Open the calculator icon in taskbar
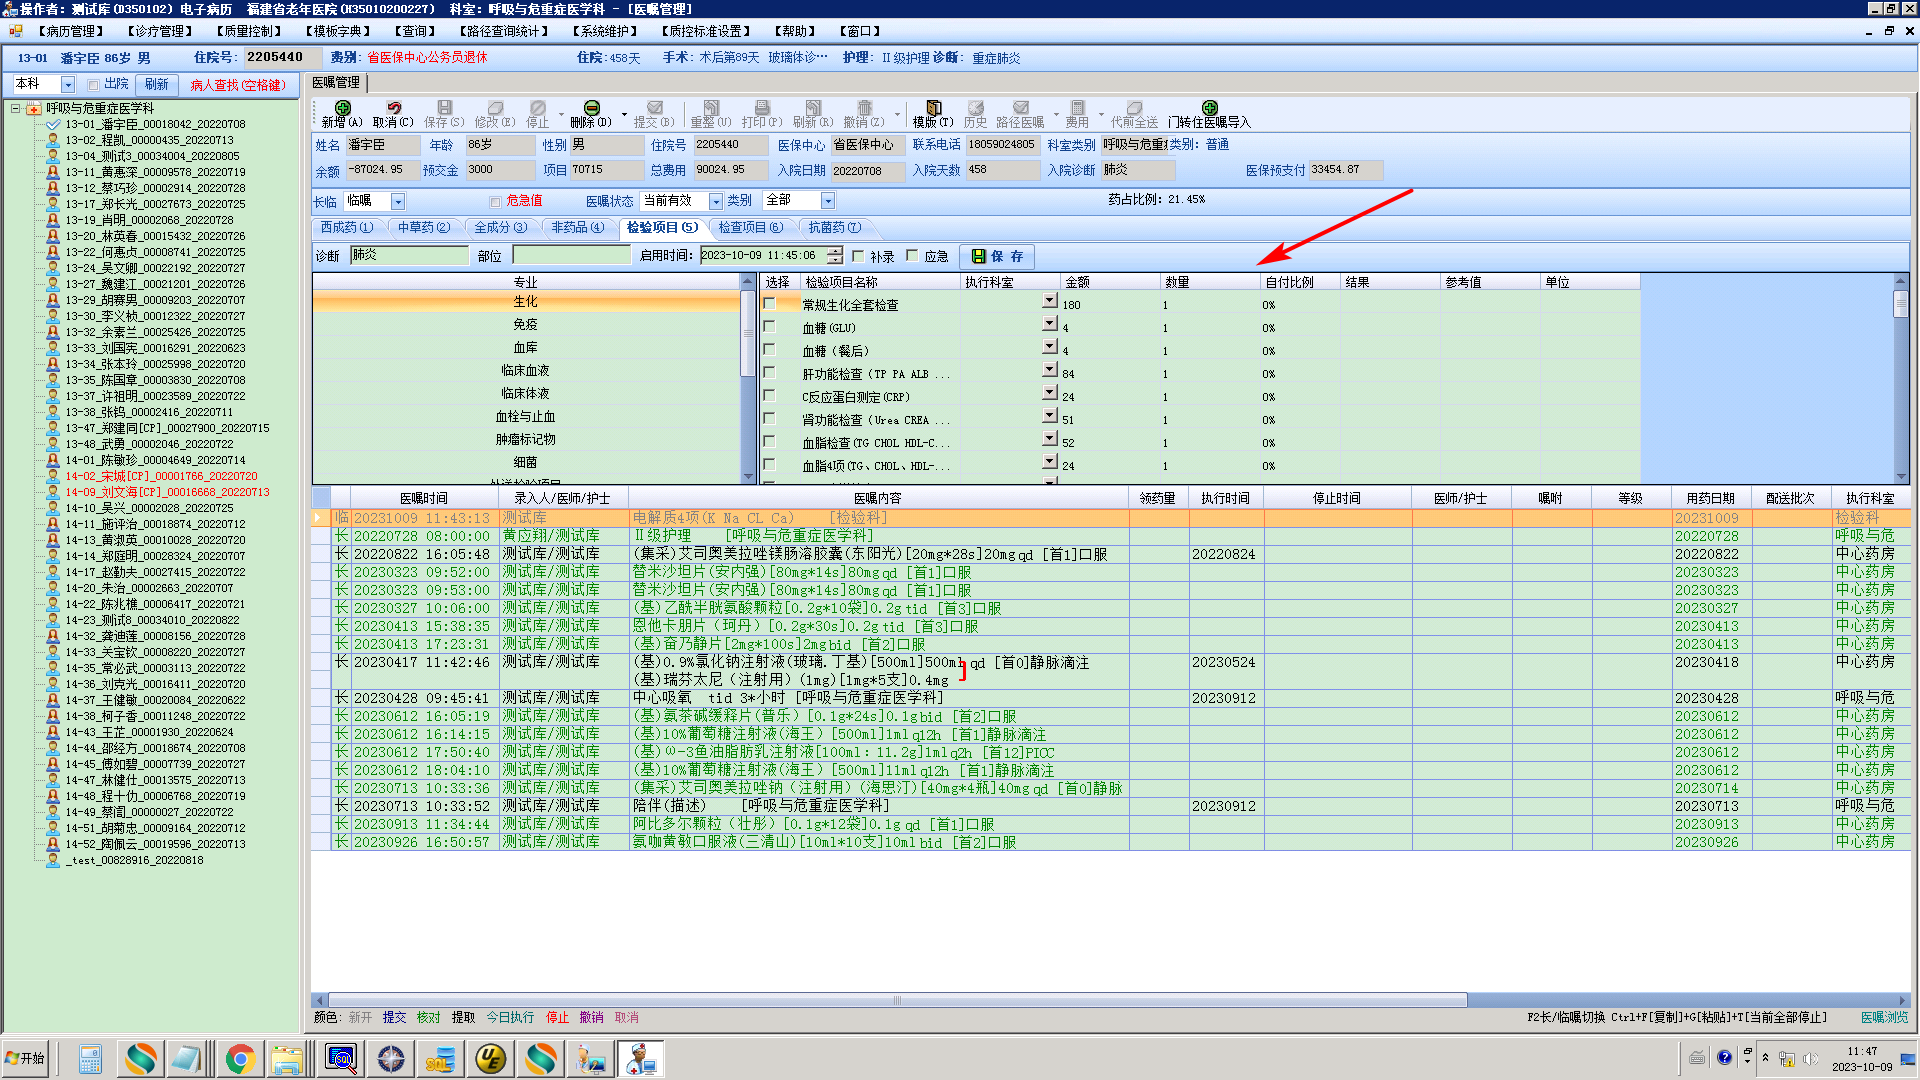The width and height of the screenshot is (1920, 1080). coord(90,1059)
